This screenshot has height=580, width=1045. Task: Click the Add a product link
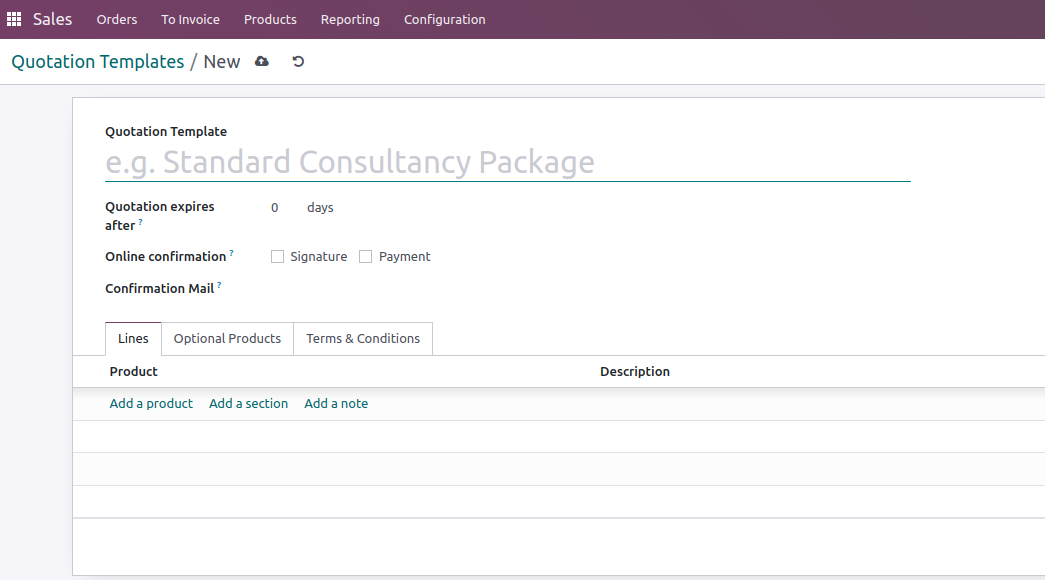click(x=151, y=404)
